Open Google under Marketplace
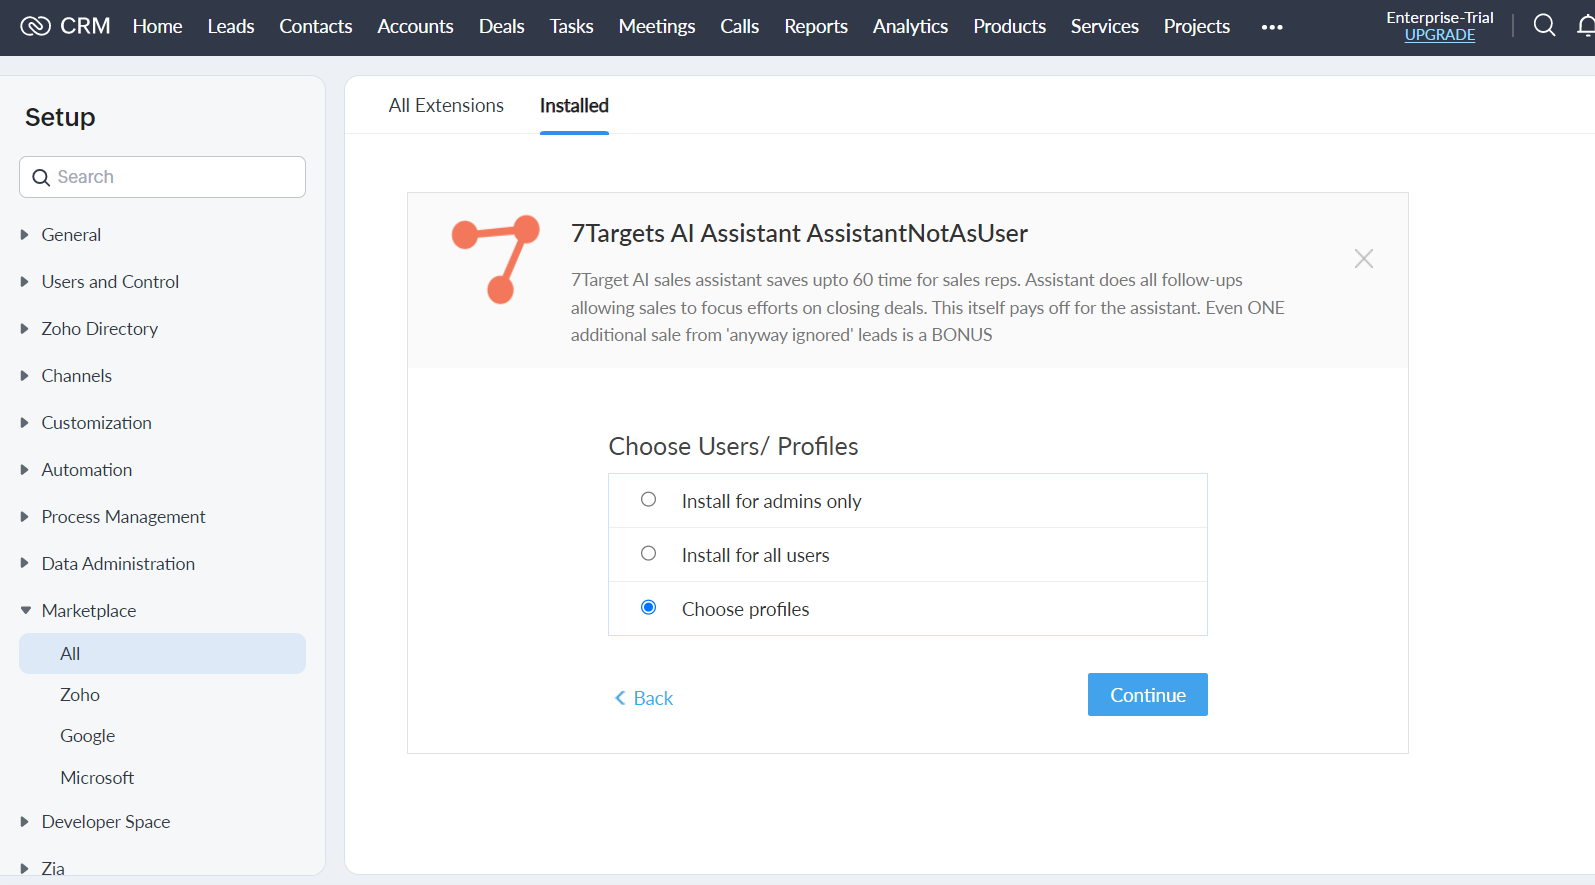 tap(88, 736)
